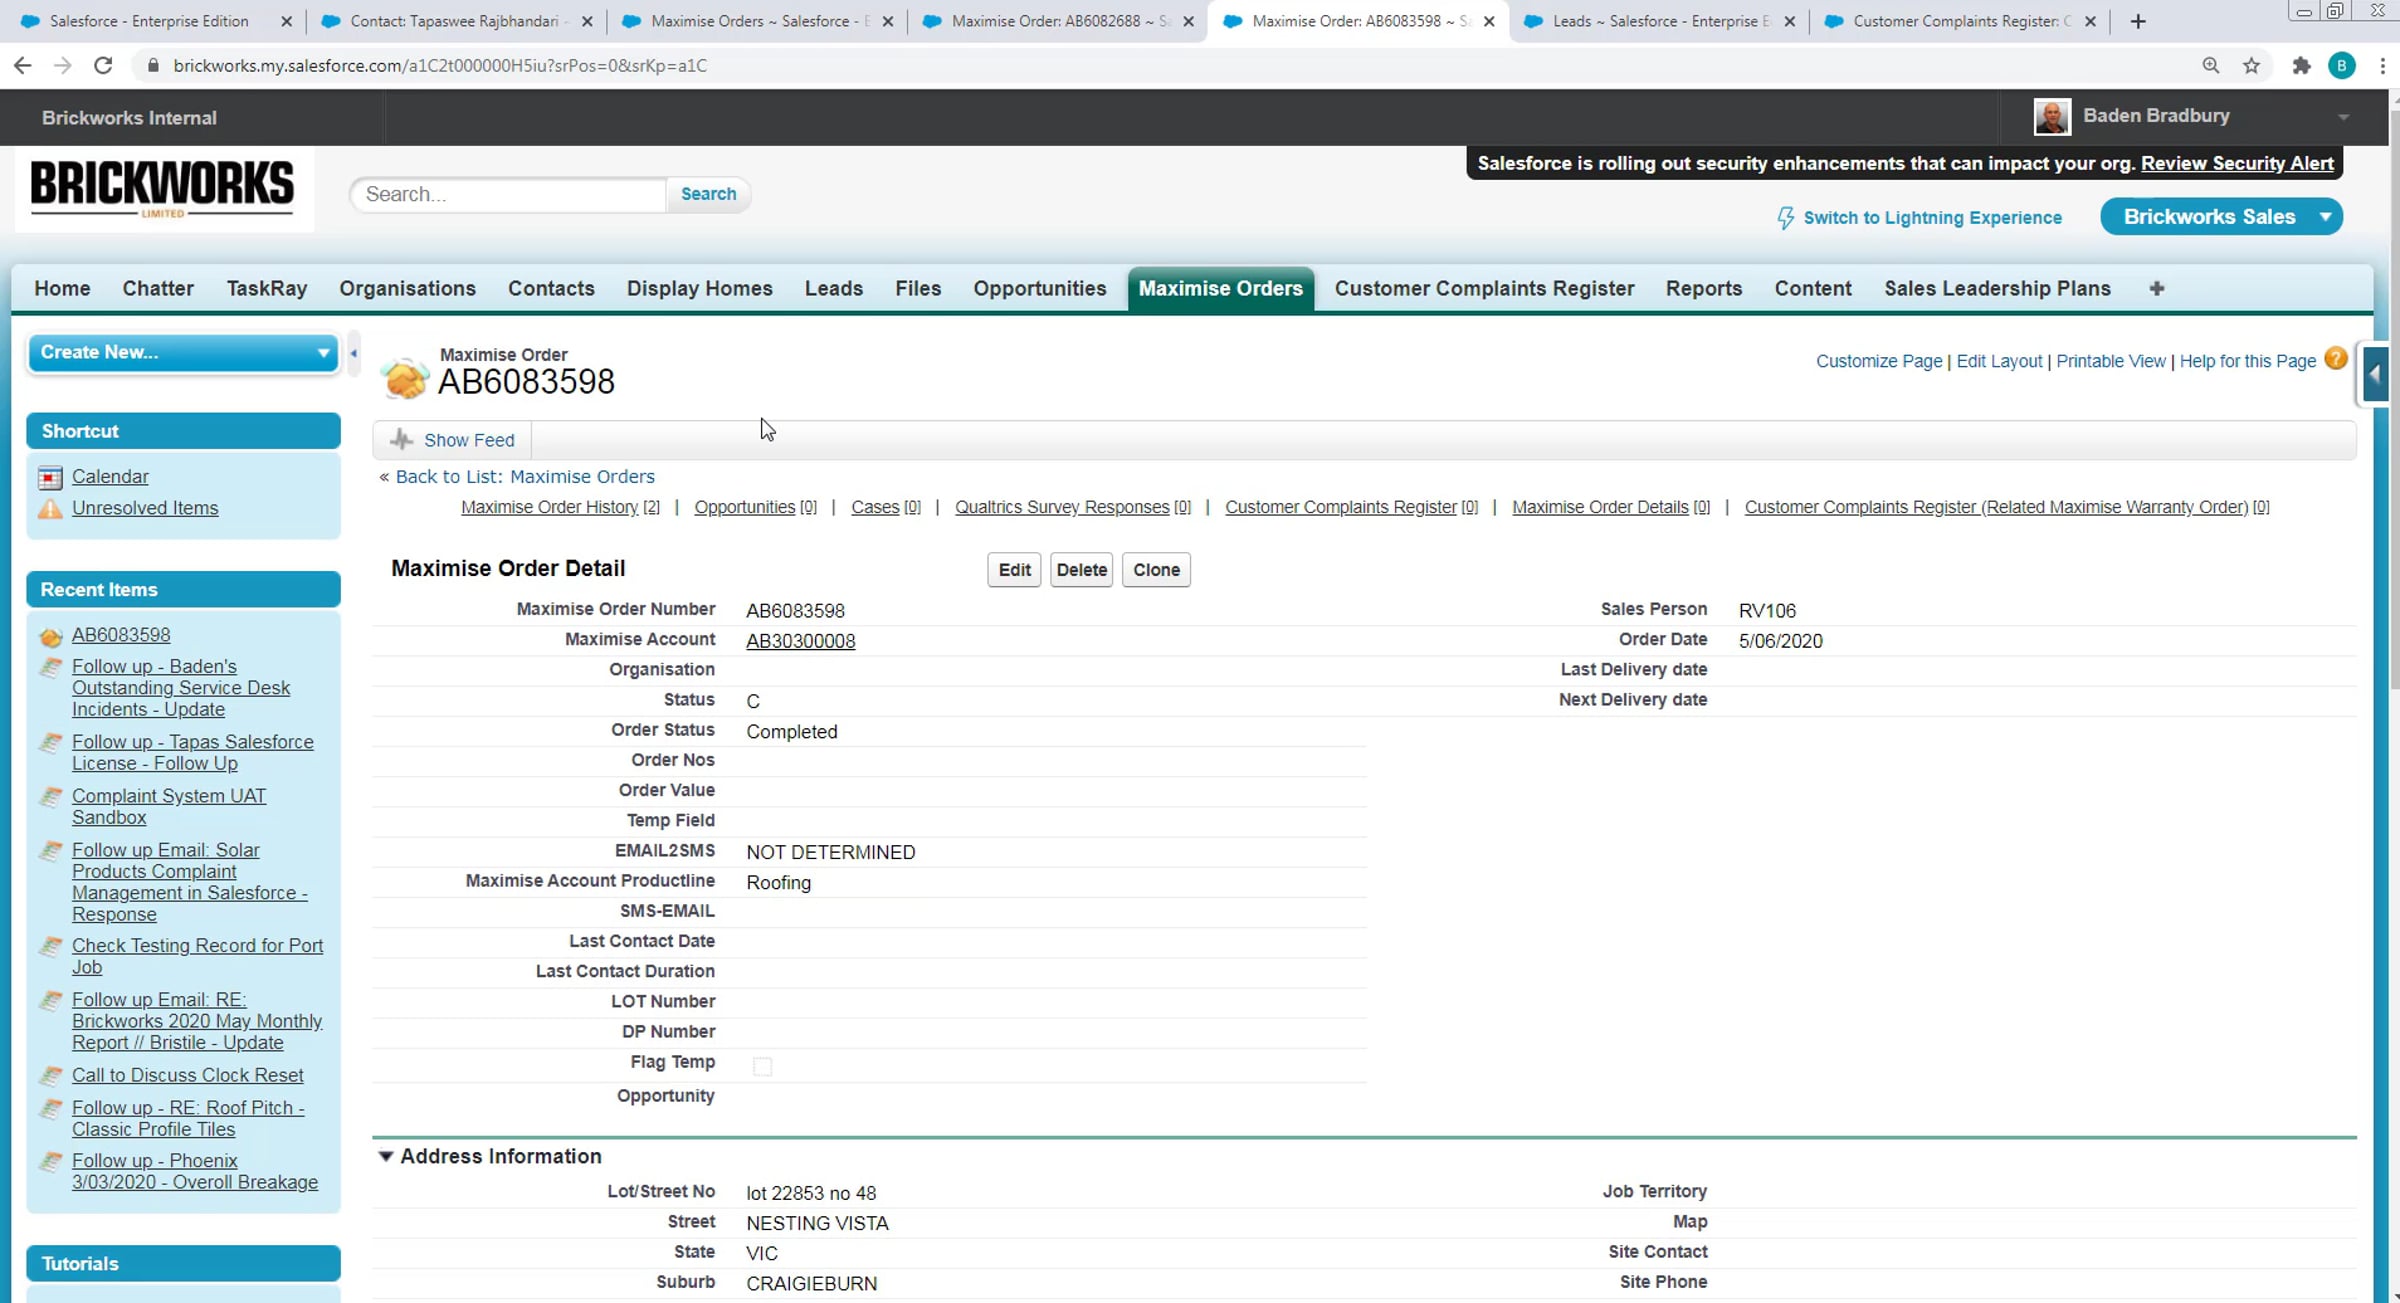Click the Delete button
The width and height of the screenshot is (2400, 1303).
click(1081, 570)
